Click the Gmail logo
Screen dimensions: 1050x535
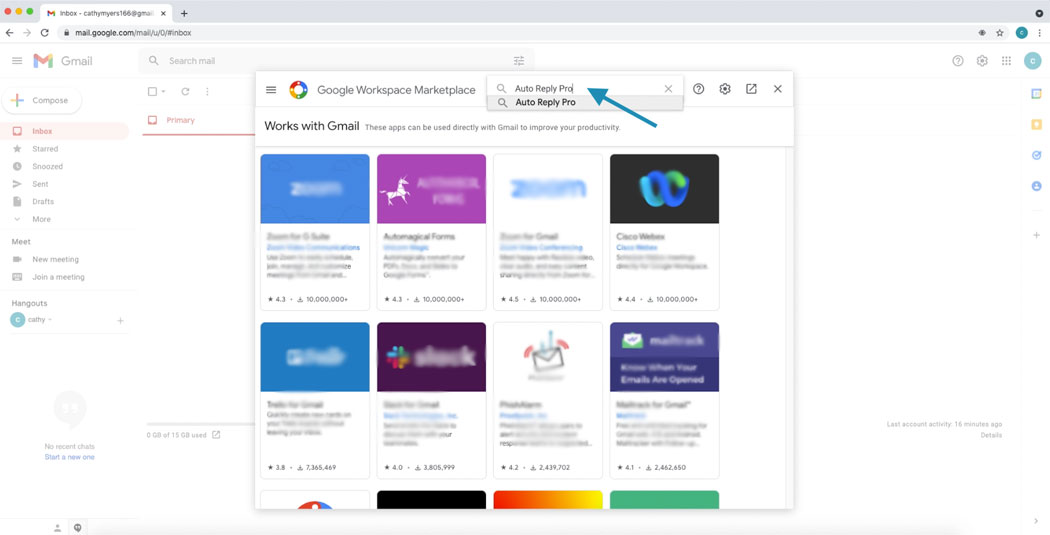click(63, 61)
